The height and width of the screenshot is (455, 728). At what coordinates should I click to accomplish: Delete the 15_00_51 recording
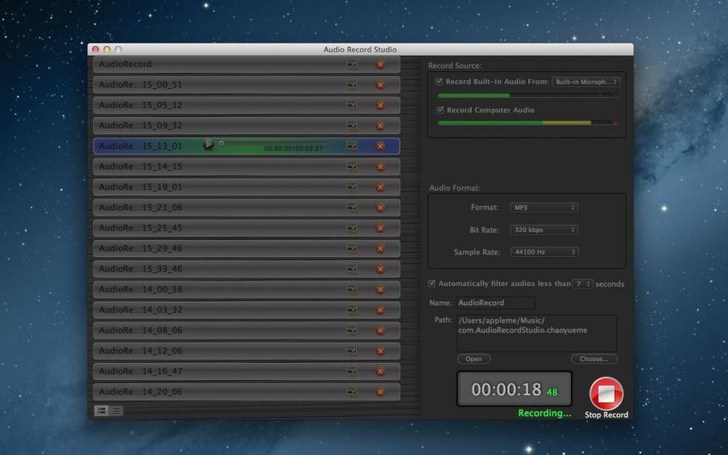[x=380, y=84]
